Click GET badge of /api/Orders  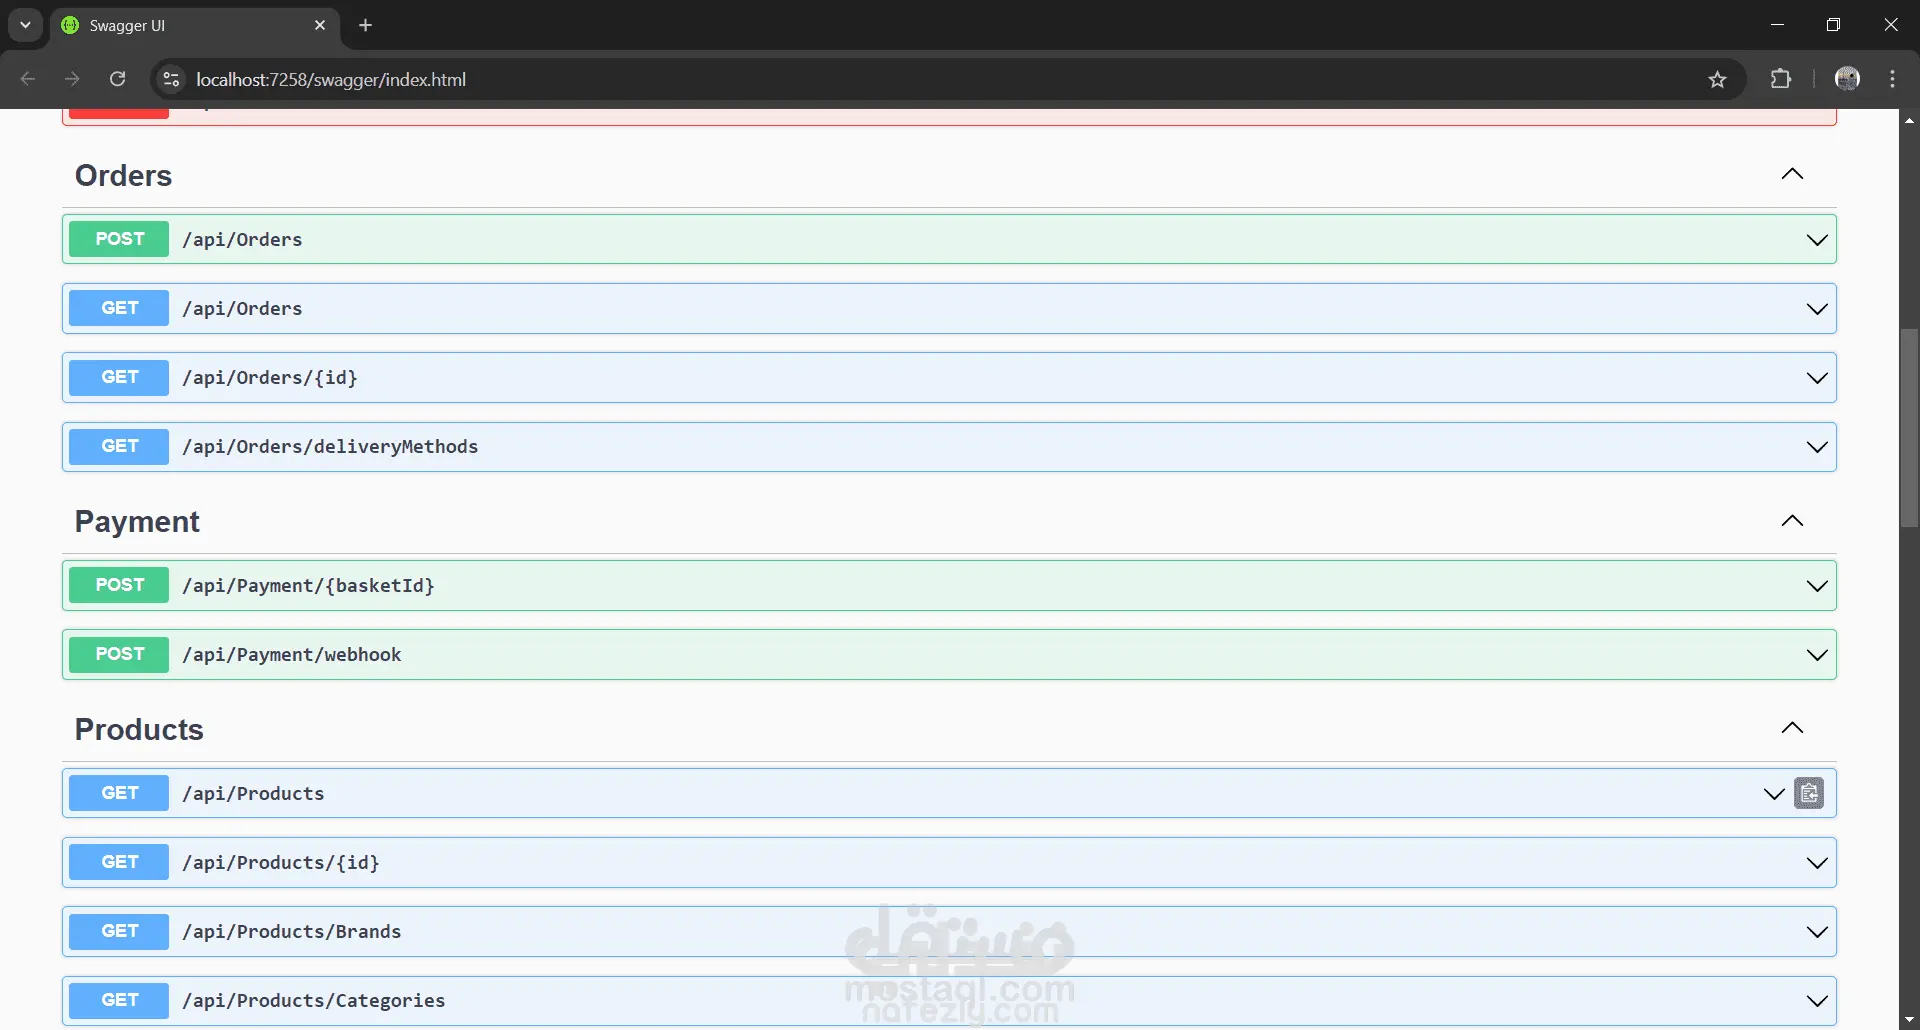[x=119, y=308]
